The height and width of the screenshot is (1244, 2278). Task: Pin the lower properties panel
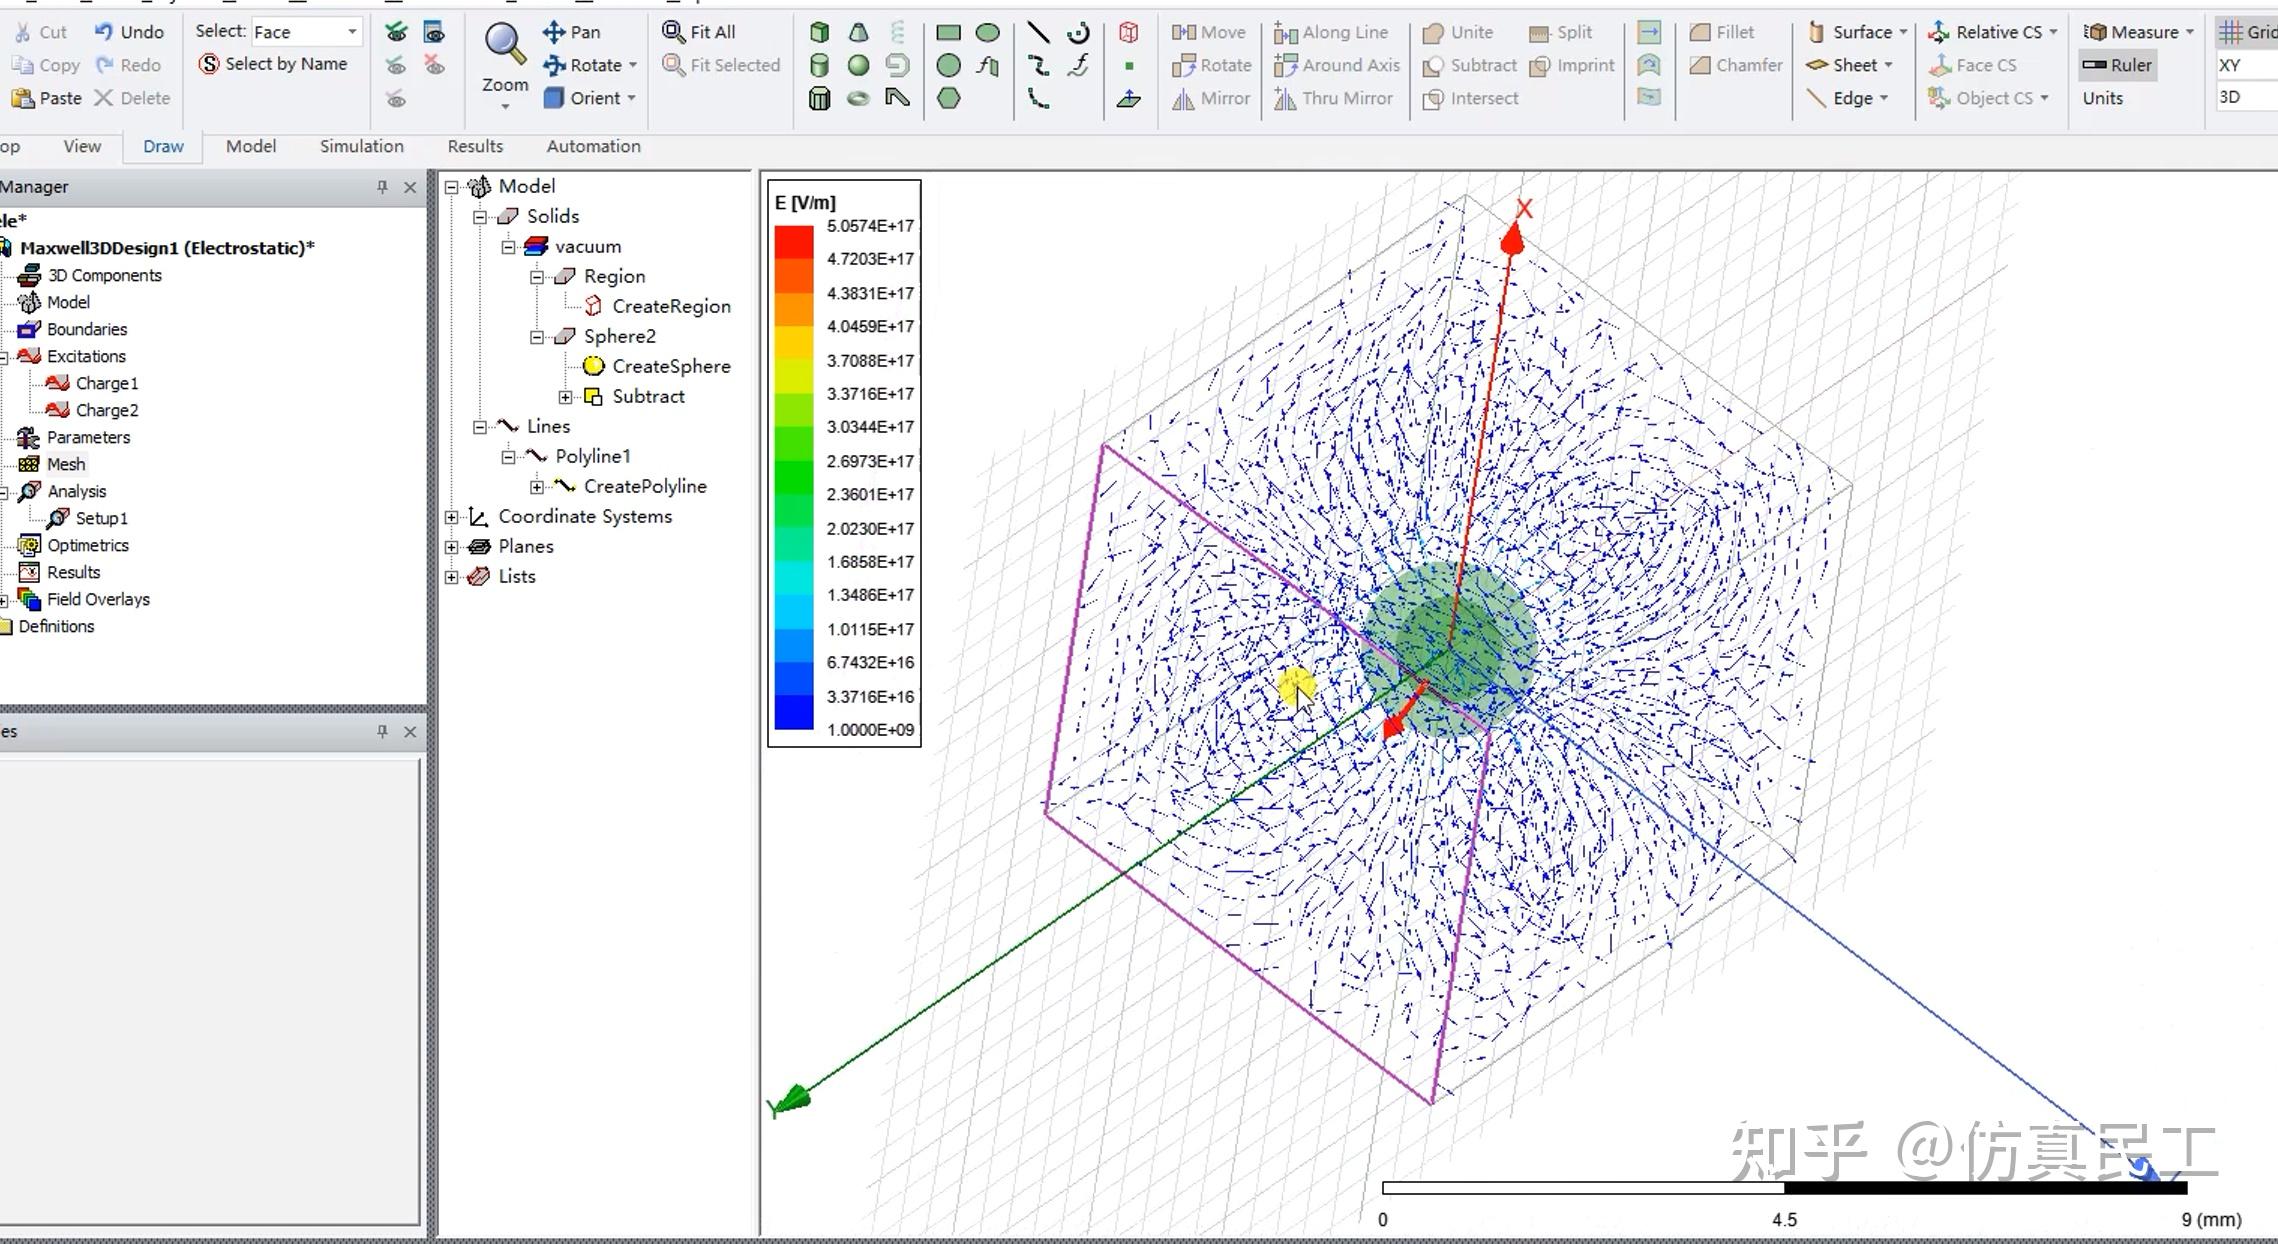(382, 732)
